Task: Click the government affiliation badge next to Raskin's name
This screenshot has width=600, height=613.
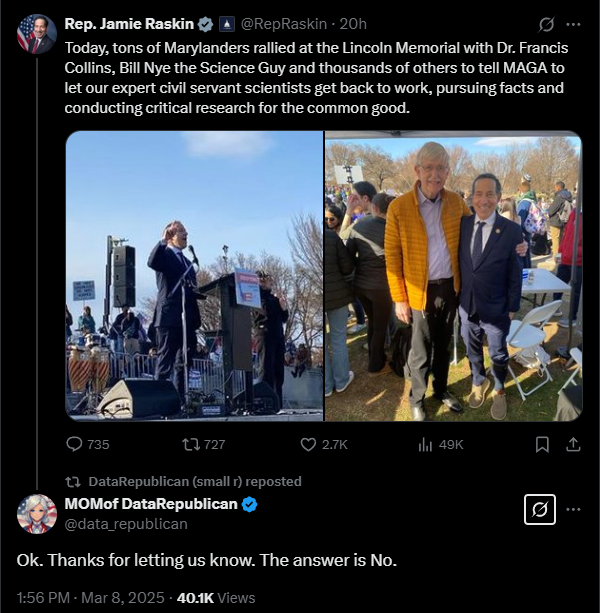Action: (226, 24)
